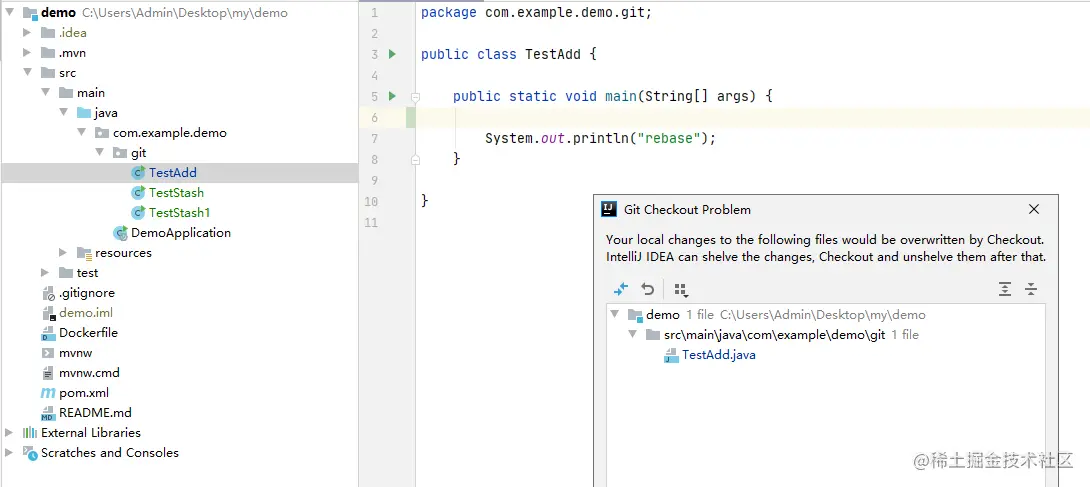This screenshot has width=1090, height=487.
Task: Run the TestAdd class via line 3 gutter arrow
Action: tap(392, 54)
